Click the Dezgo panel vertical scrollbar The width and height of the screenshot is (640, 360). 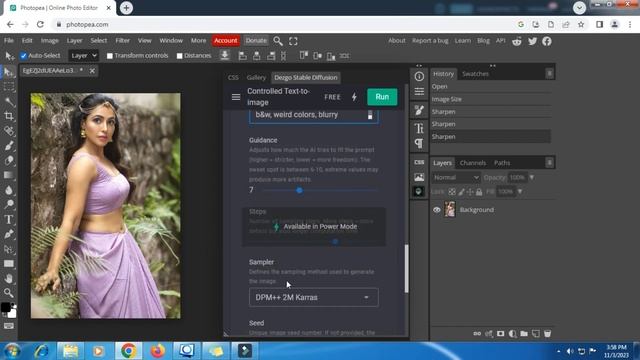tap(407, 269)
